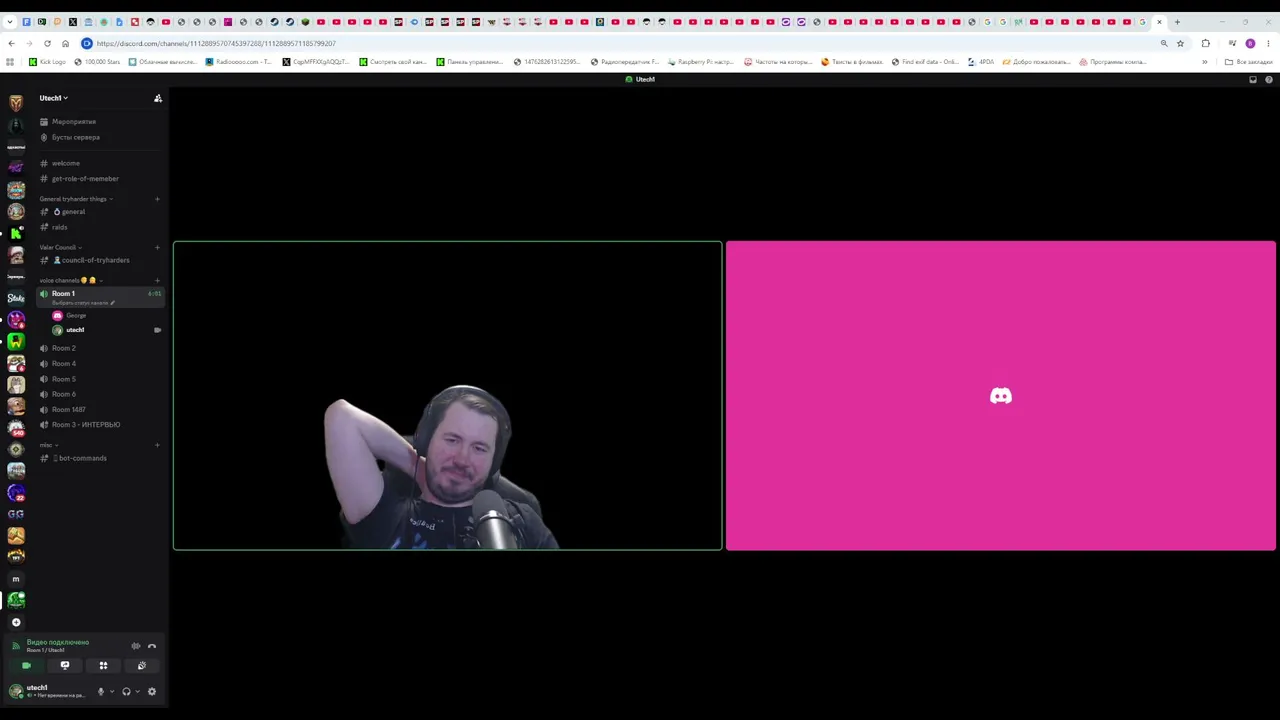Deafen with the headphones icon

pyautogui.click(x=126, y=692)
